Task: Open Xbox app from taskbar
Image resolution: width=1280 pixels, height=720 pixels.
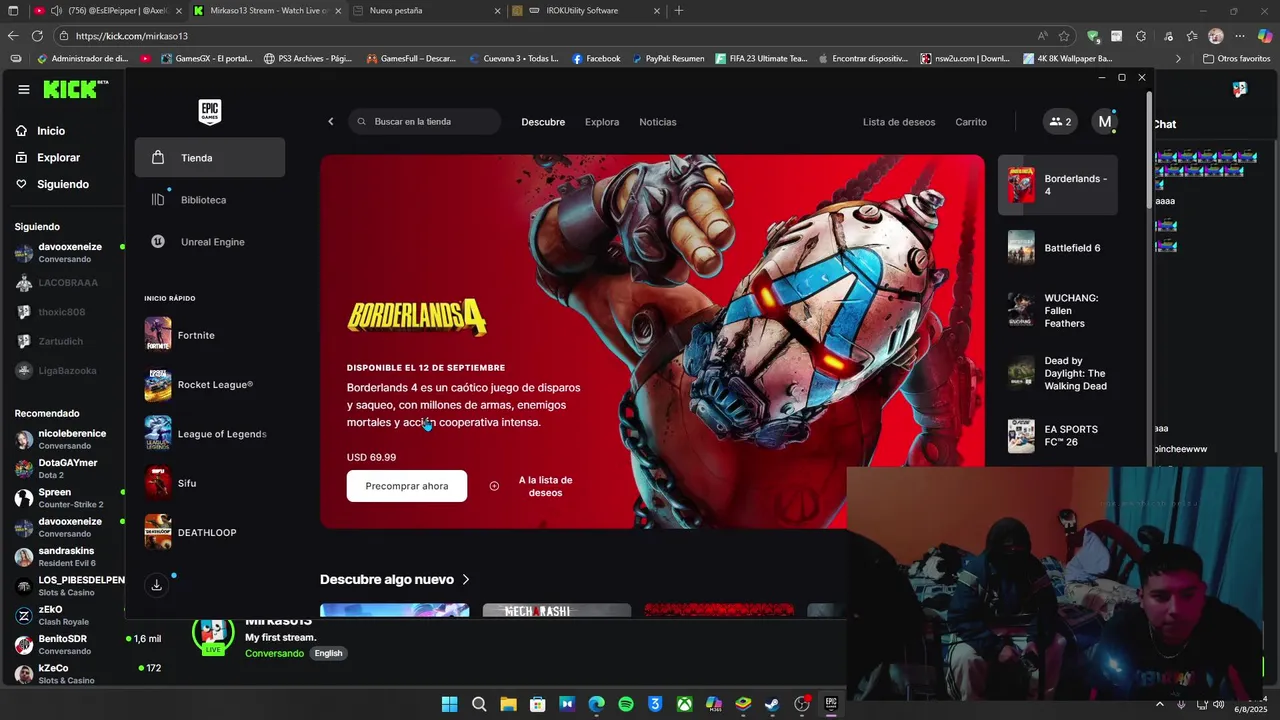Action: (684, 704)
